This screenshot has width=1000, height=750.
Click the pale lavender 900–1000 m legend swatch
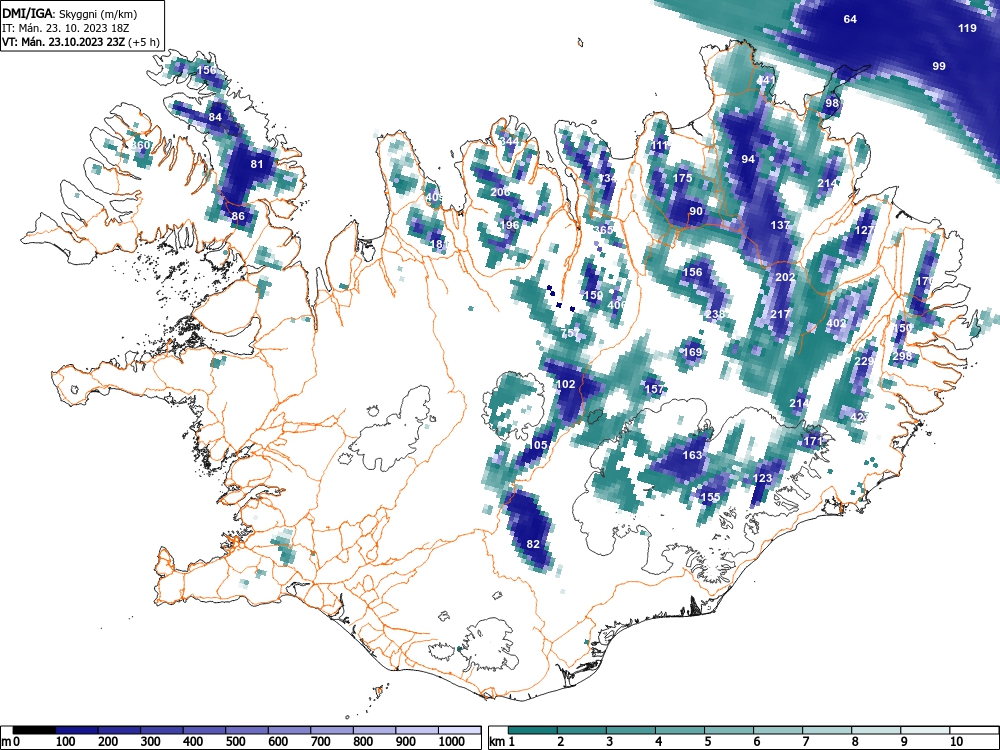(417, 730)
